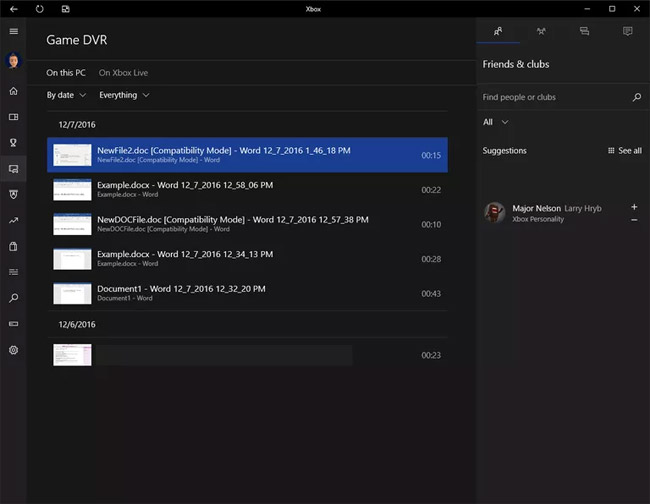Open Major Nelson profile name
This screenshot has height=504, width=650.
click(x=536, y=208)
